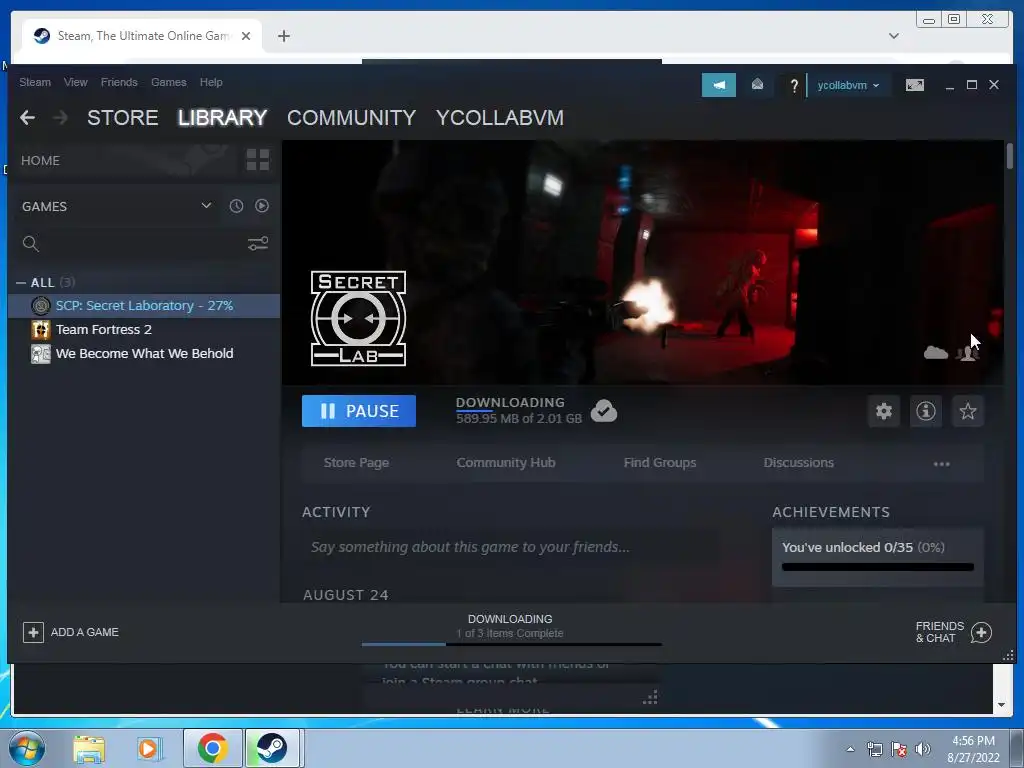Click the SCP Secret Laboratory game icon
Image resolution: width=1024 pixels, height=768 pixels.
click(x=40, y=306)
